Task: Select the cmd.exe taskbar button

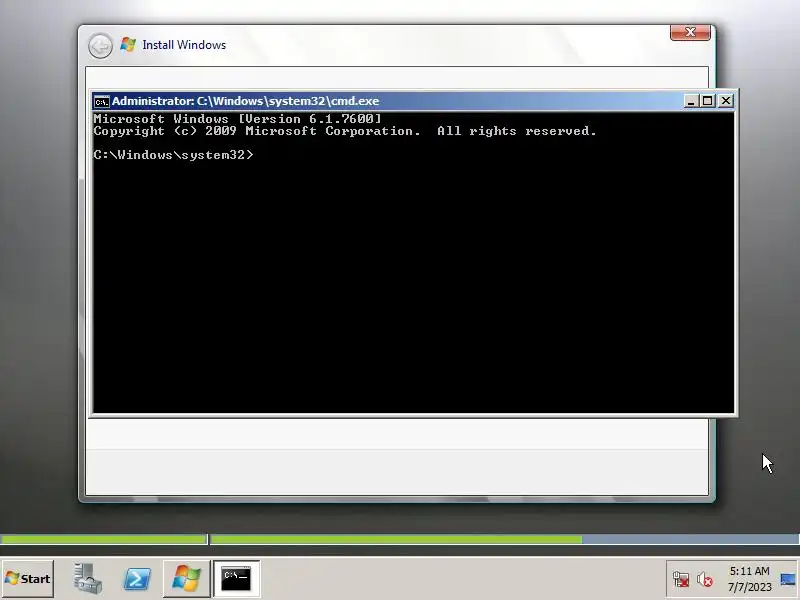Action: [x=236, y=579]
